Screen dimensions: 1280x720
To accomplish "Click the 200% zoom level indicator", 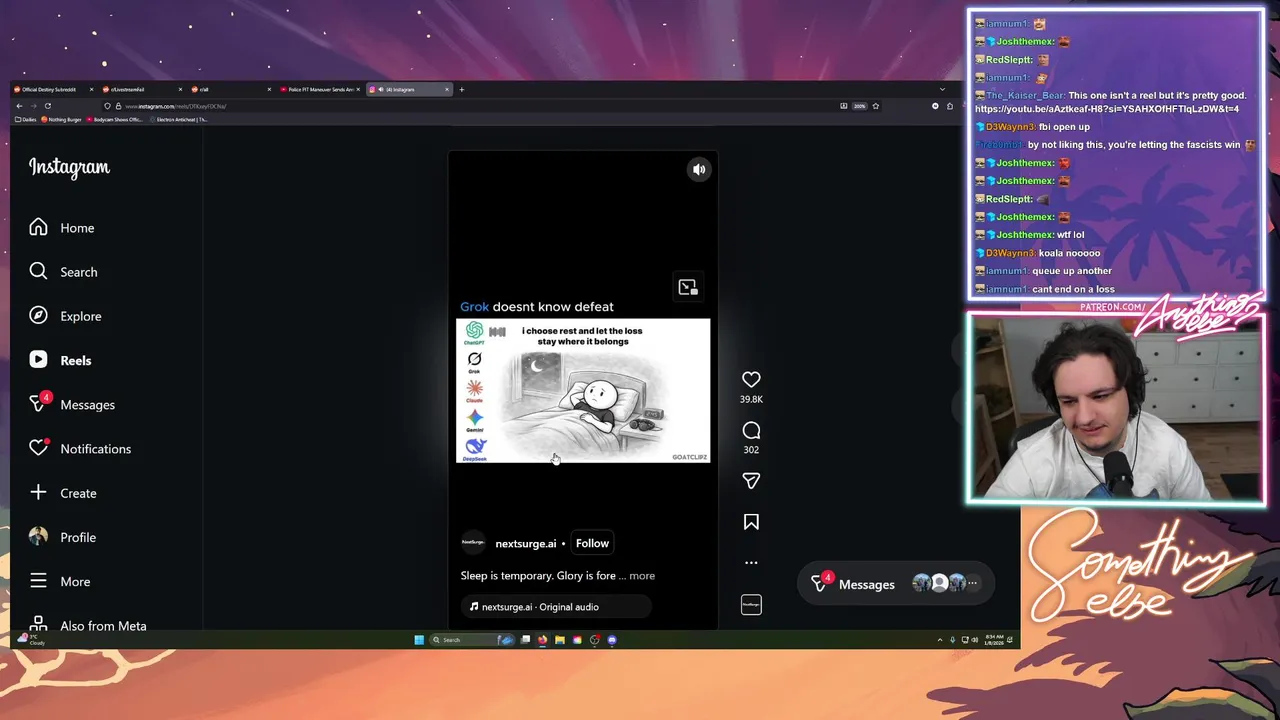I will (x=859, y=106).
